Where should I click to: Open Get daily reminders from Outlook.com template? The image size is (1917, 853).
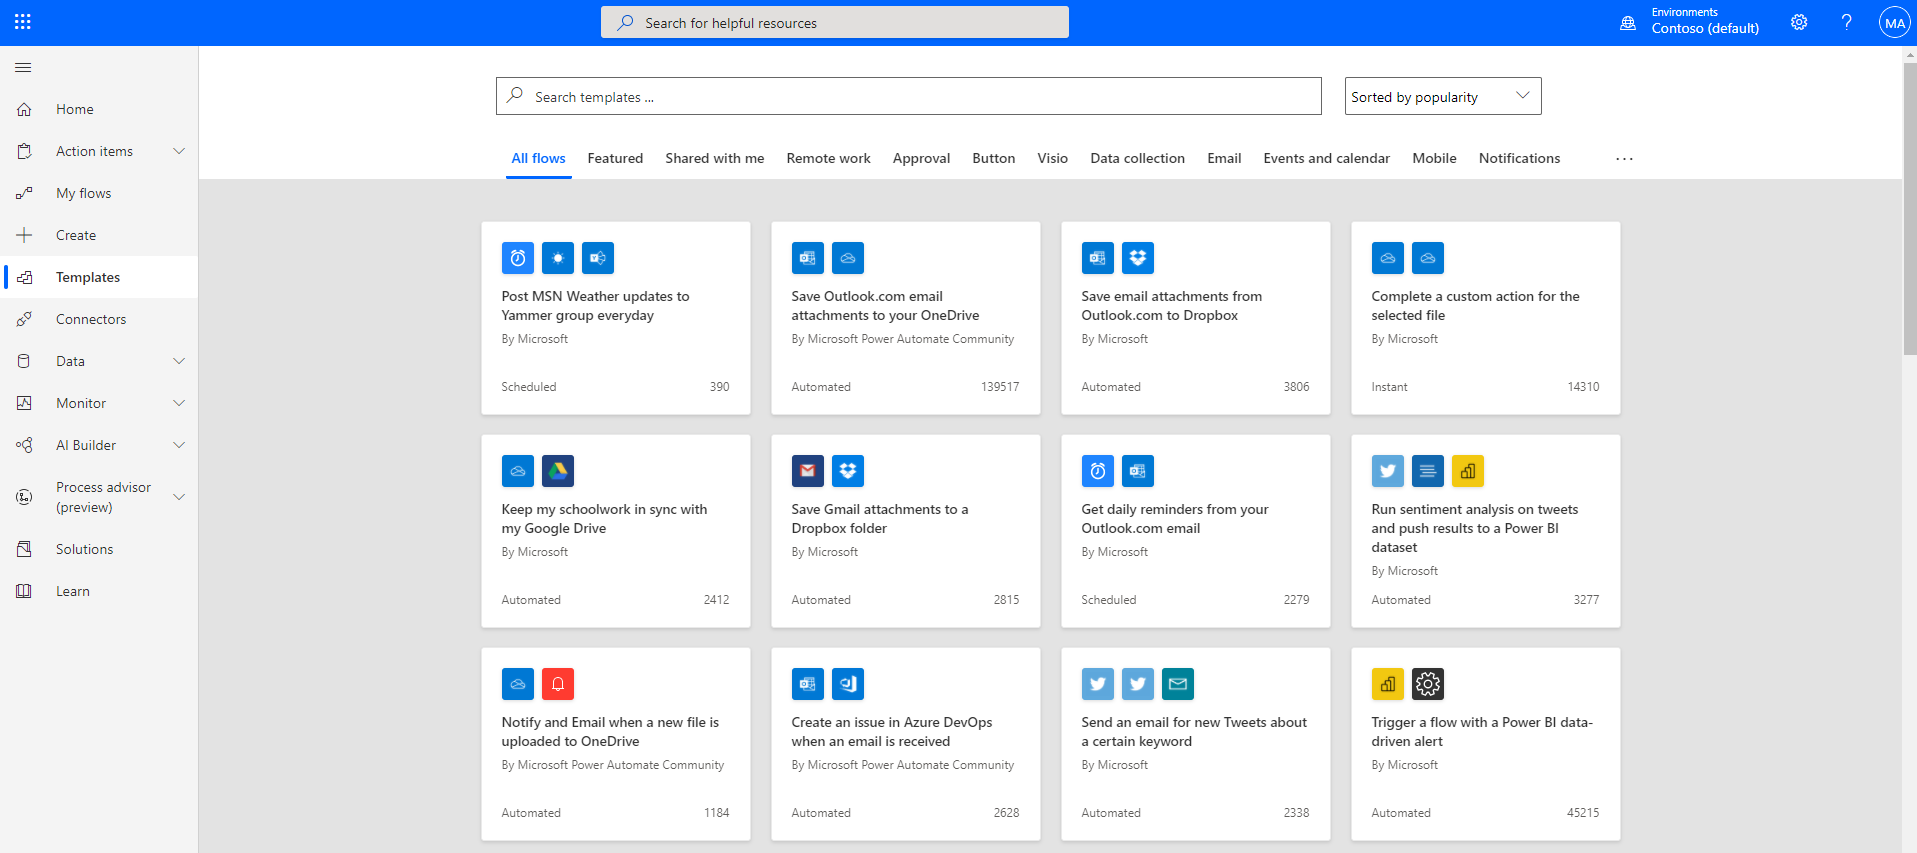click(x=1195, y=531)
